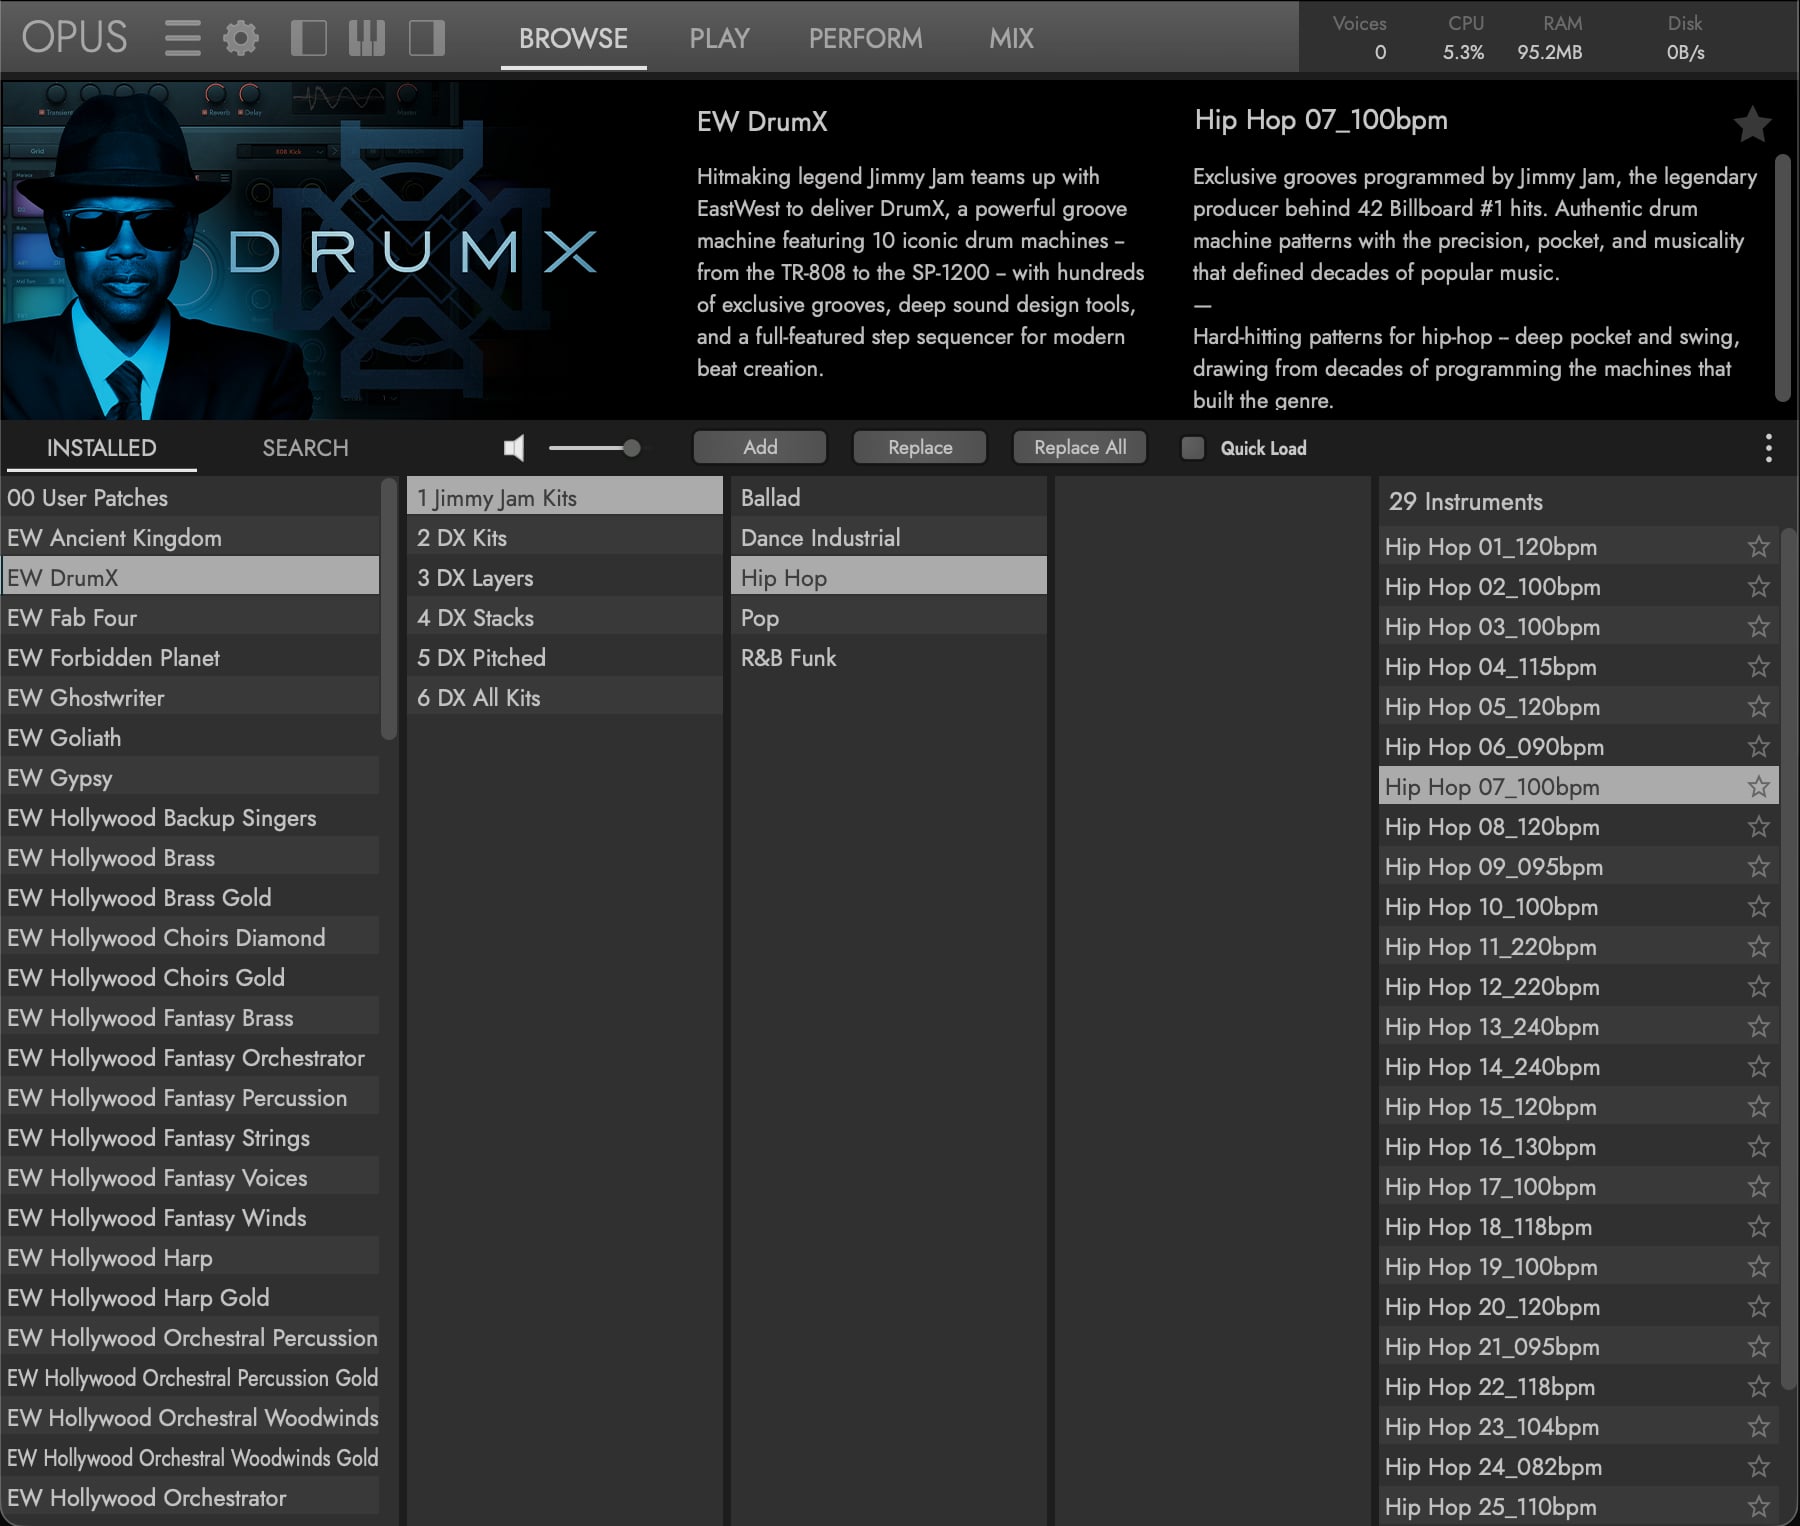The image size is (1800, 1526).
Task: Open the SEARCH tab
Action: (x=305, y=448)
